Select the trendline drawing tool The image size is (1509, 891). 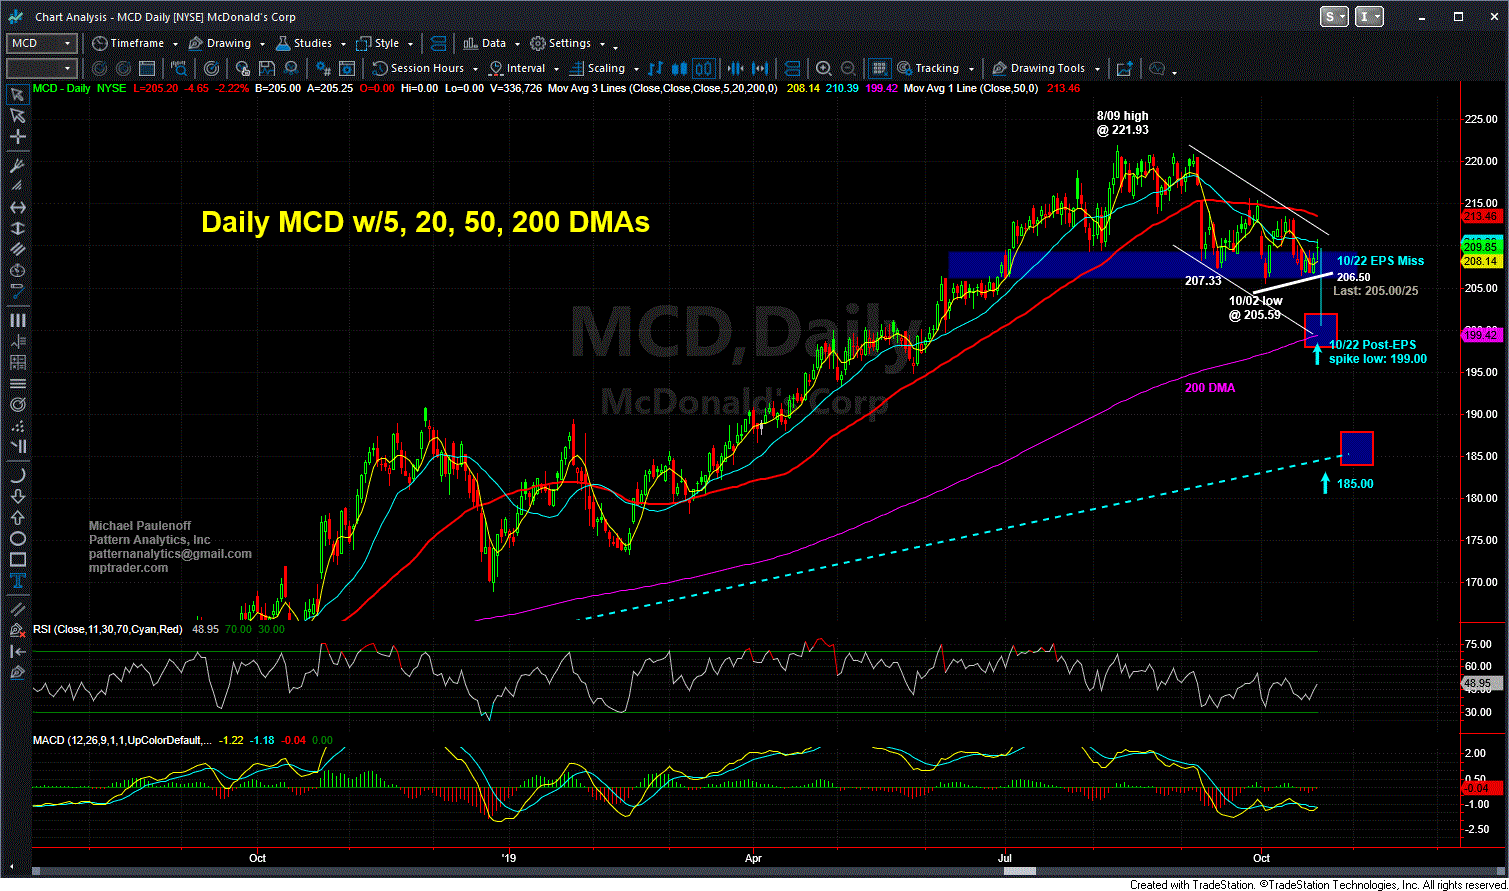pos(17,611)
